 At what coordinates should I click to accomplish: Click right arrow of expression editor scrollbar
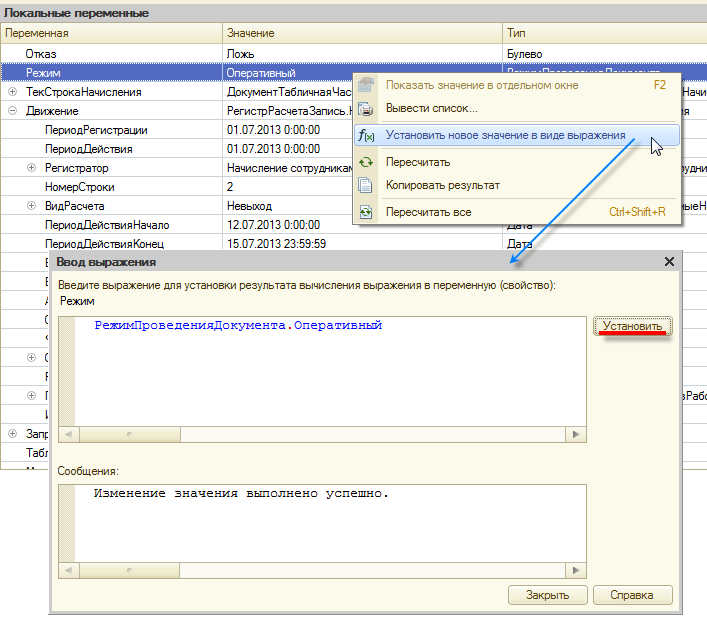[576, 435]
